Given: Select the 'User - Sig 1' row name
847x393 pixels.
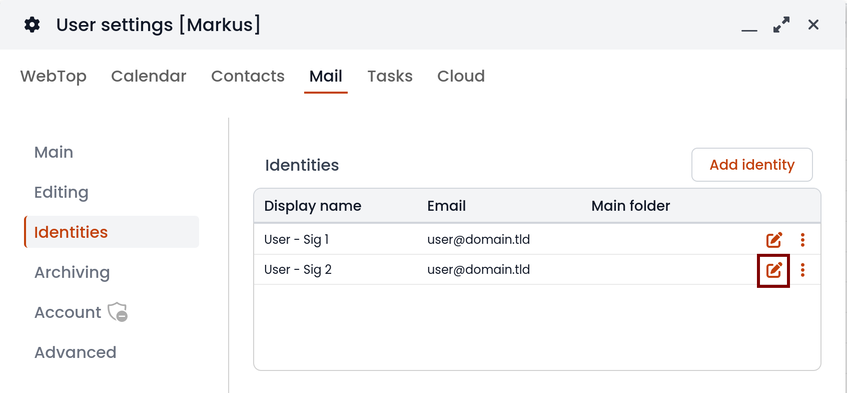Looking at the screenshot, I should pos(296,239).
